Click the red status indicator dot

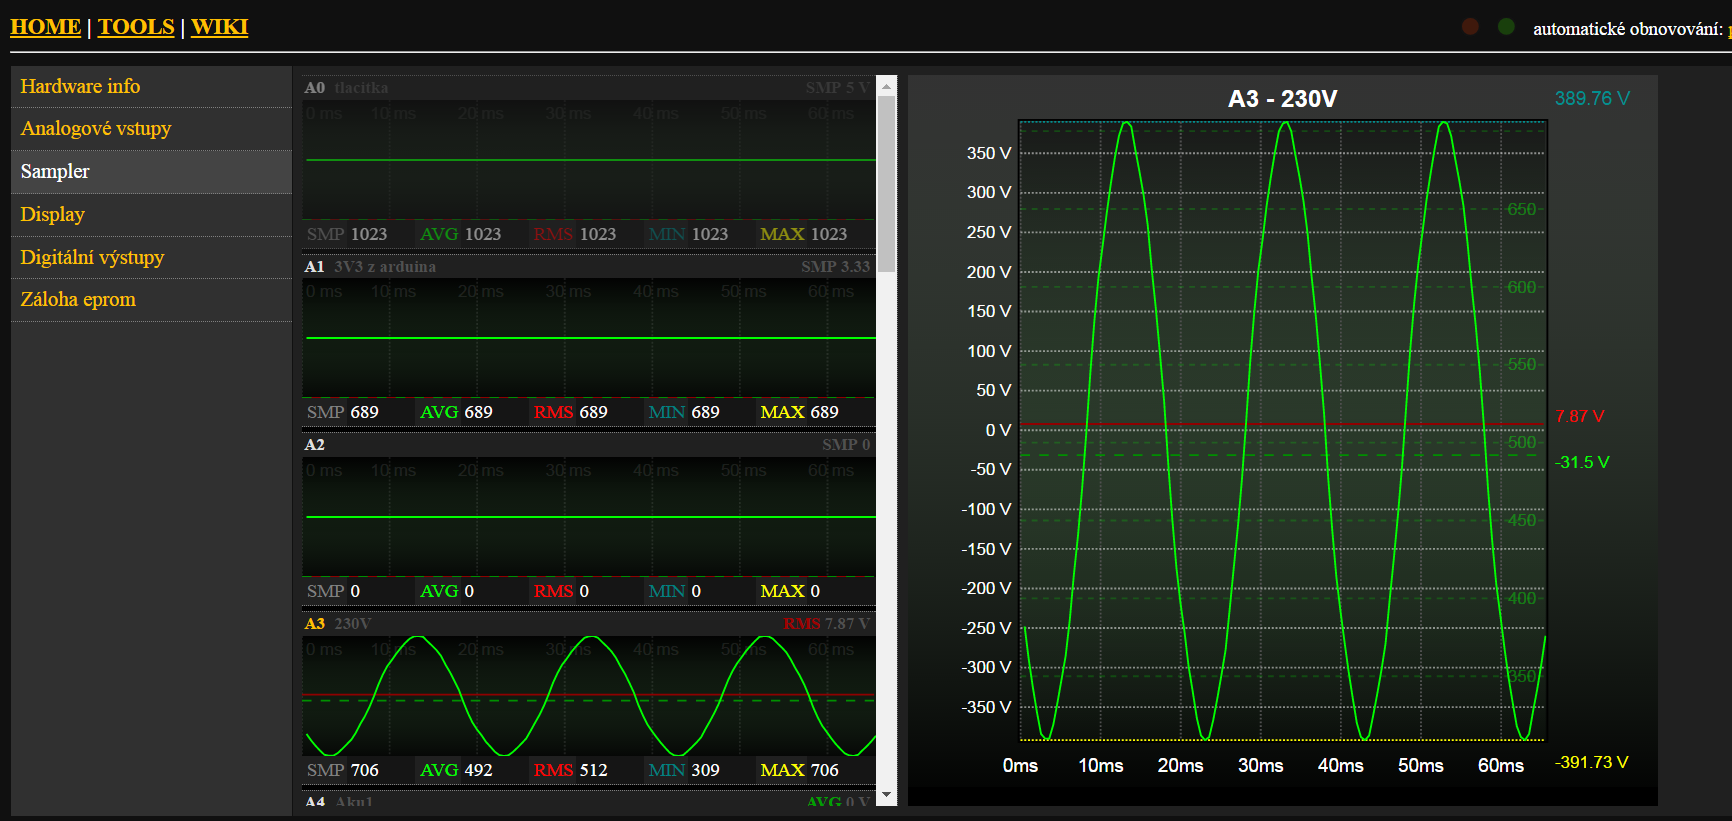tap(1470, 27)
